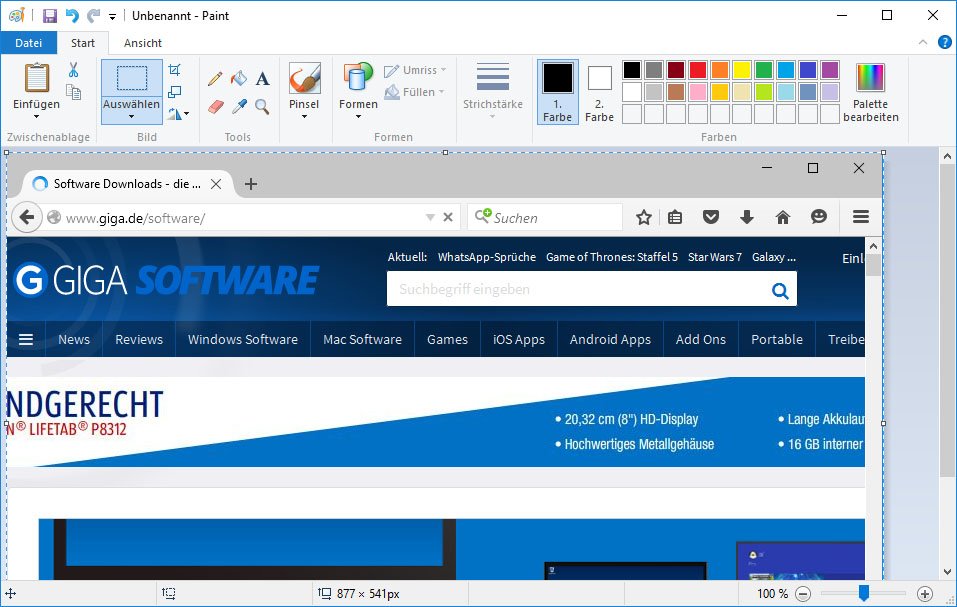The height and width of the screenshot is (607, 957).
Task: Open browser downloads arrow icon
Action: click(746, 217)
